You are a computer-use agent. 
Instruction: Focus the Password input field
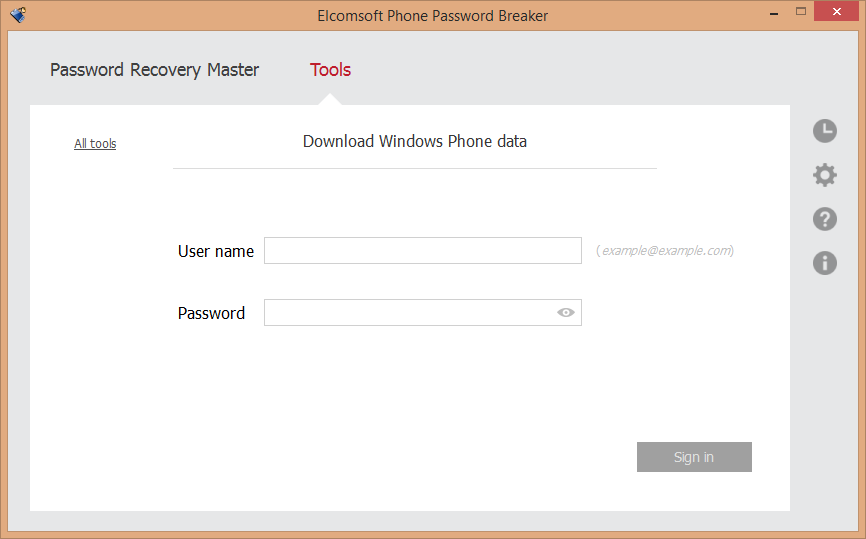point(423,313)
